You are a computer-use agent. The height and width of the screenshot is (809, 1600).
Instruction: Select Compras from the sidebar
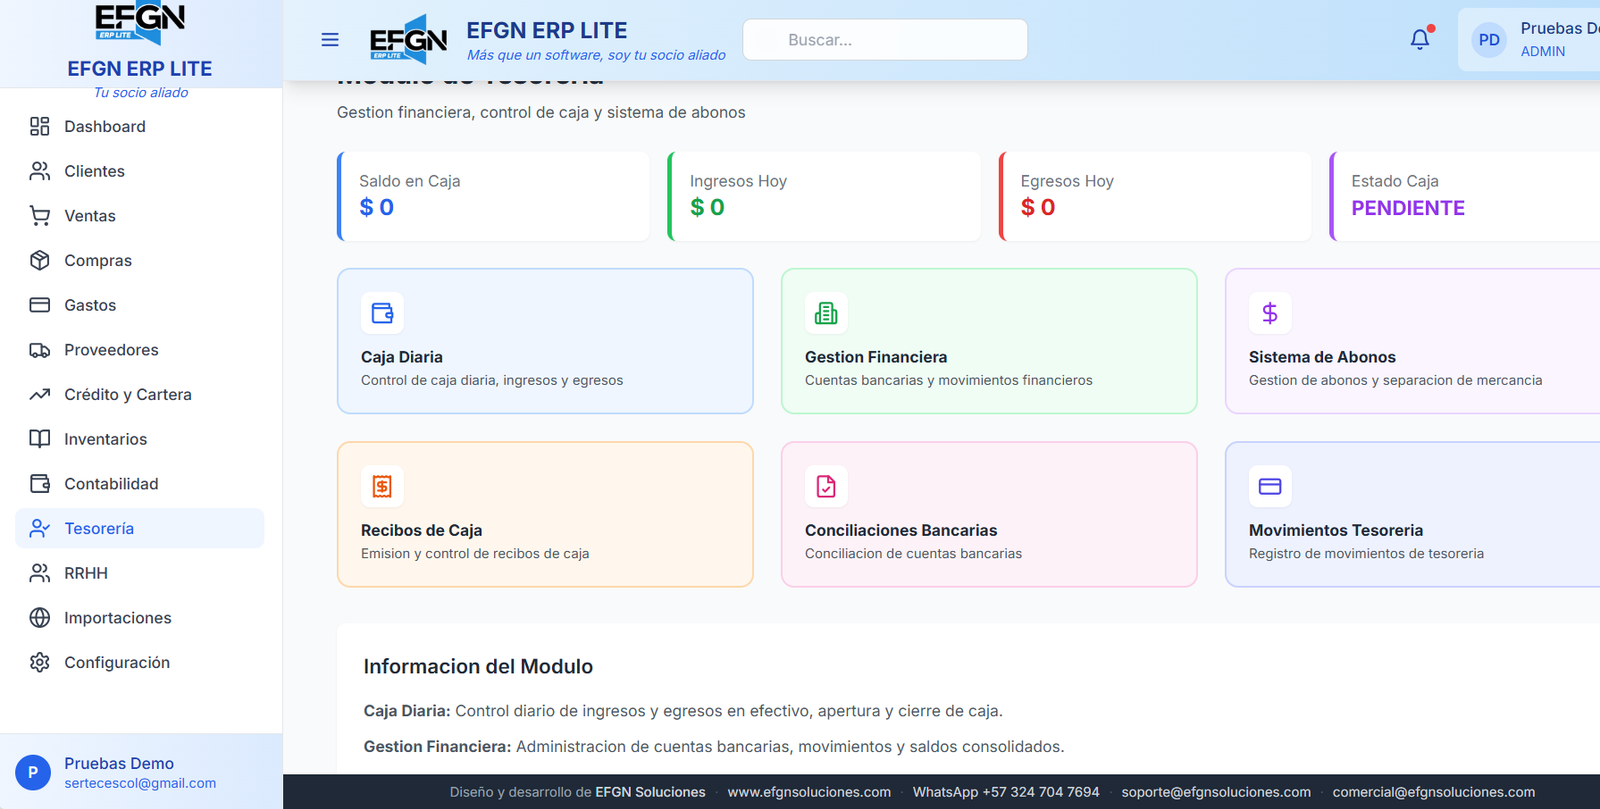pos(140,260)
